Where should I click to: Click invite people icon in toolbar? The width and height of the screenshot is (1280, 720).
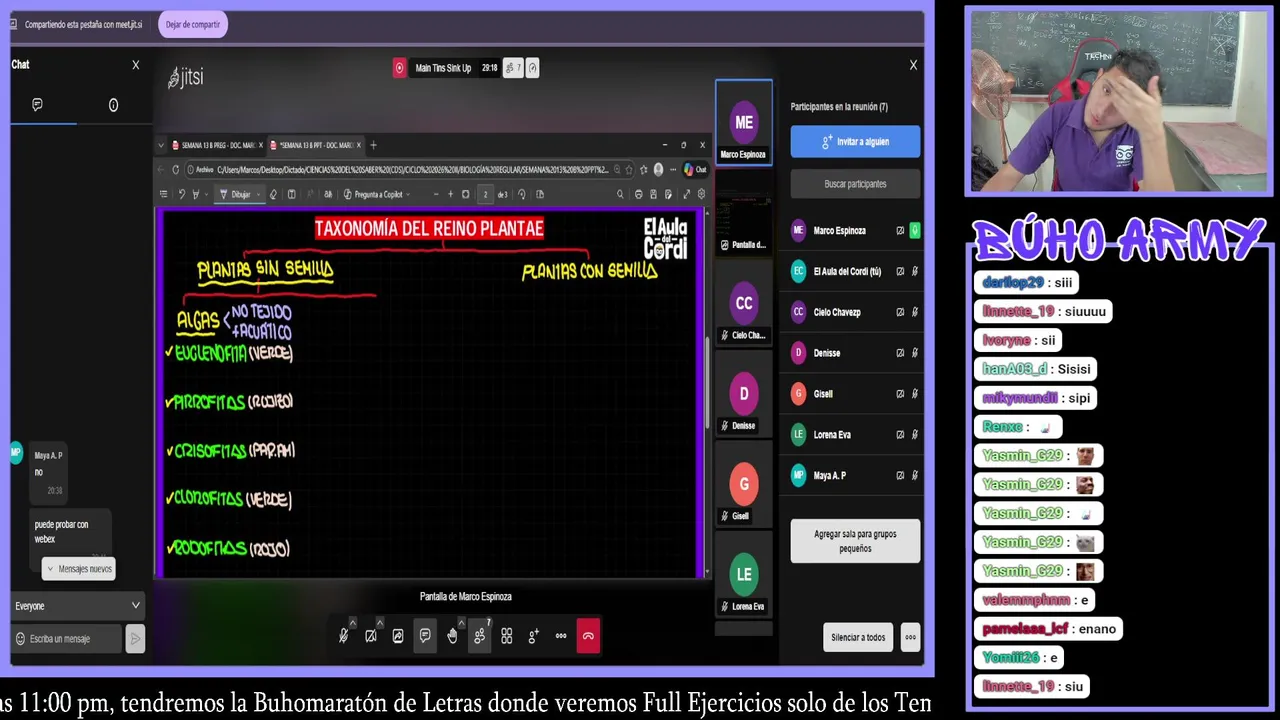tap(534, 636)
